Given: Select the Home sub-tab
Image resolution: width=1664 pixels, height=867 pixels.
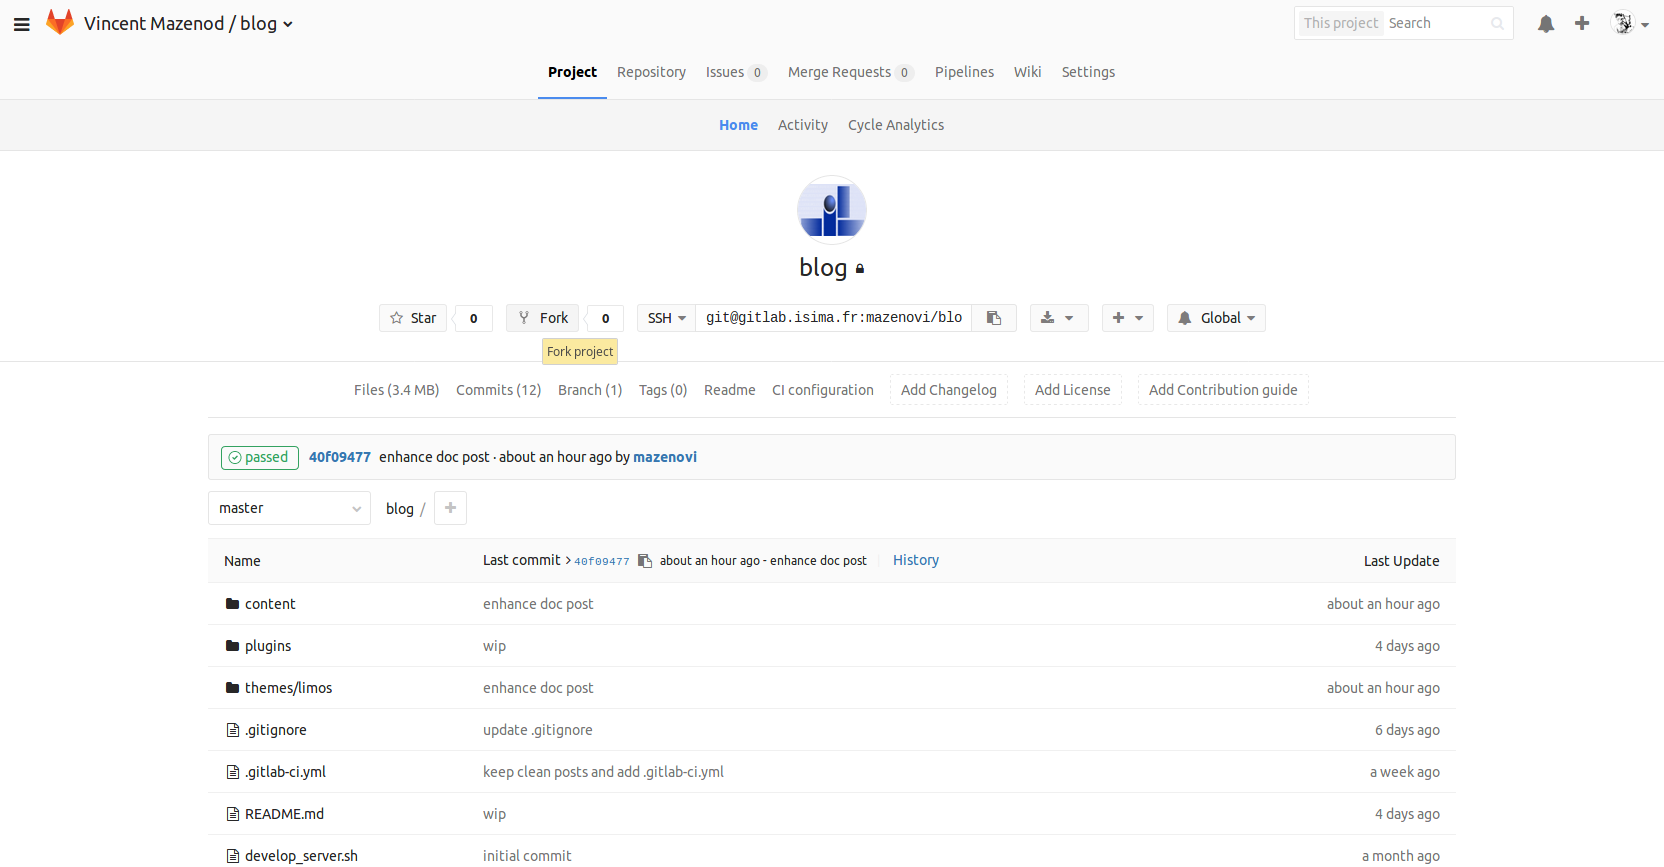Looking at the screenshot, I should (x=738, y=125).
